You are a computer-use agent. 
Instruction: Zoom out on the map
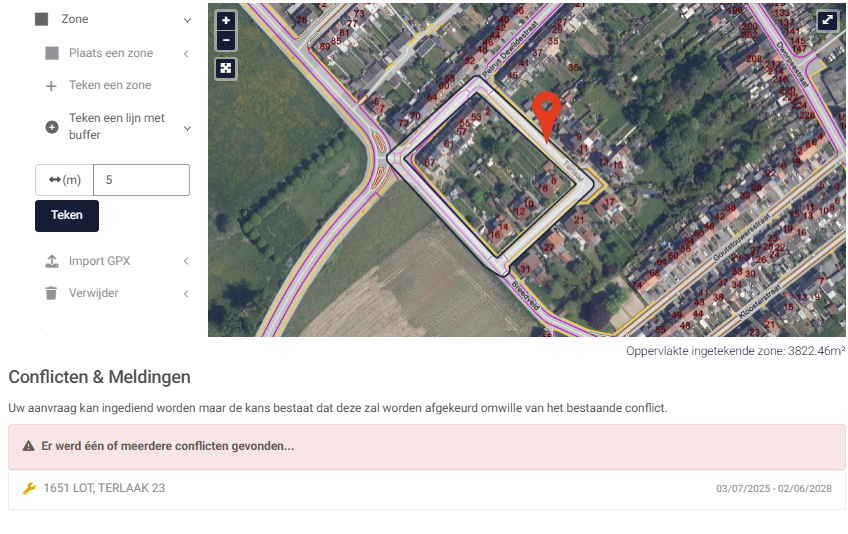pos(226,40)
